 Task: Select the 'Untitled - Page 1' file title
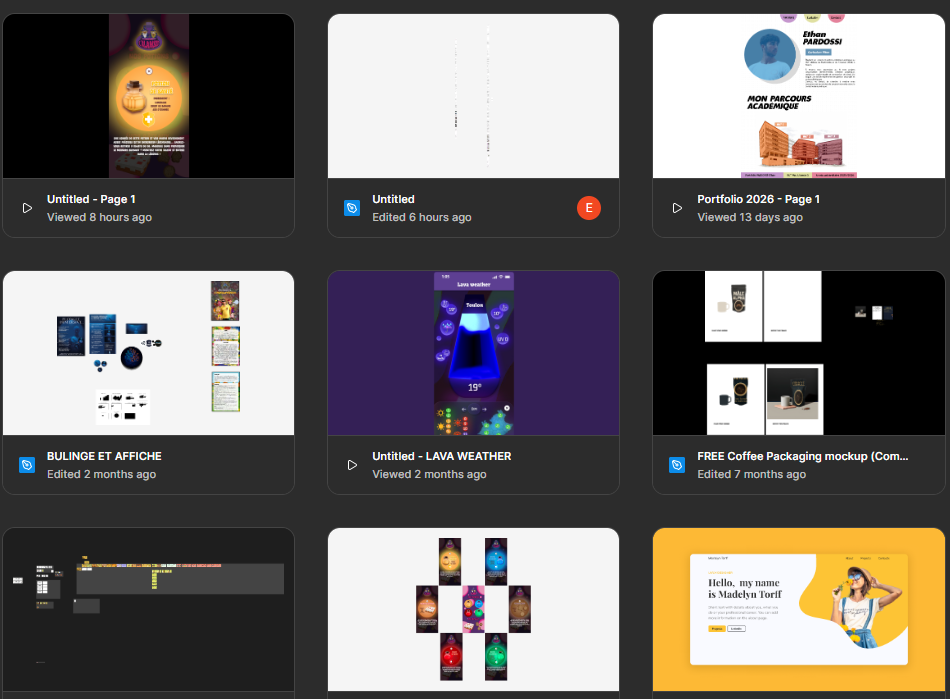[x=91, y=199]
